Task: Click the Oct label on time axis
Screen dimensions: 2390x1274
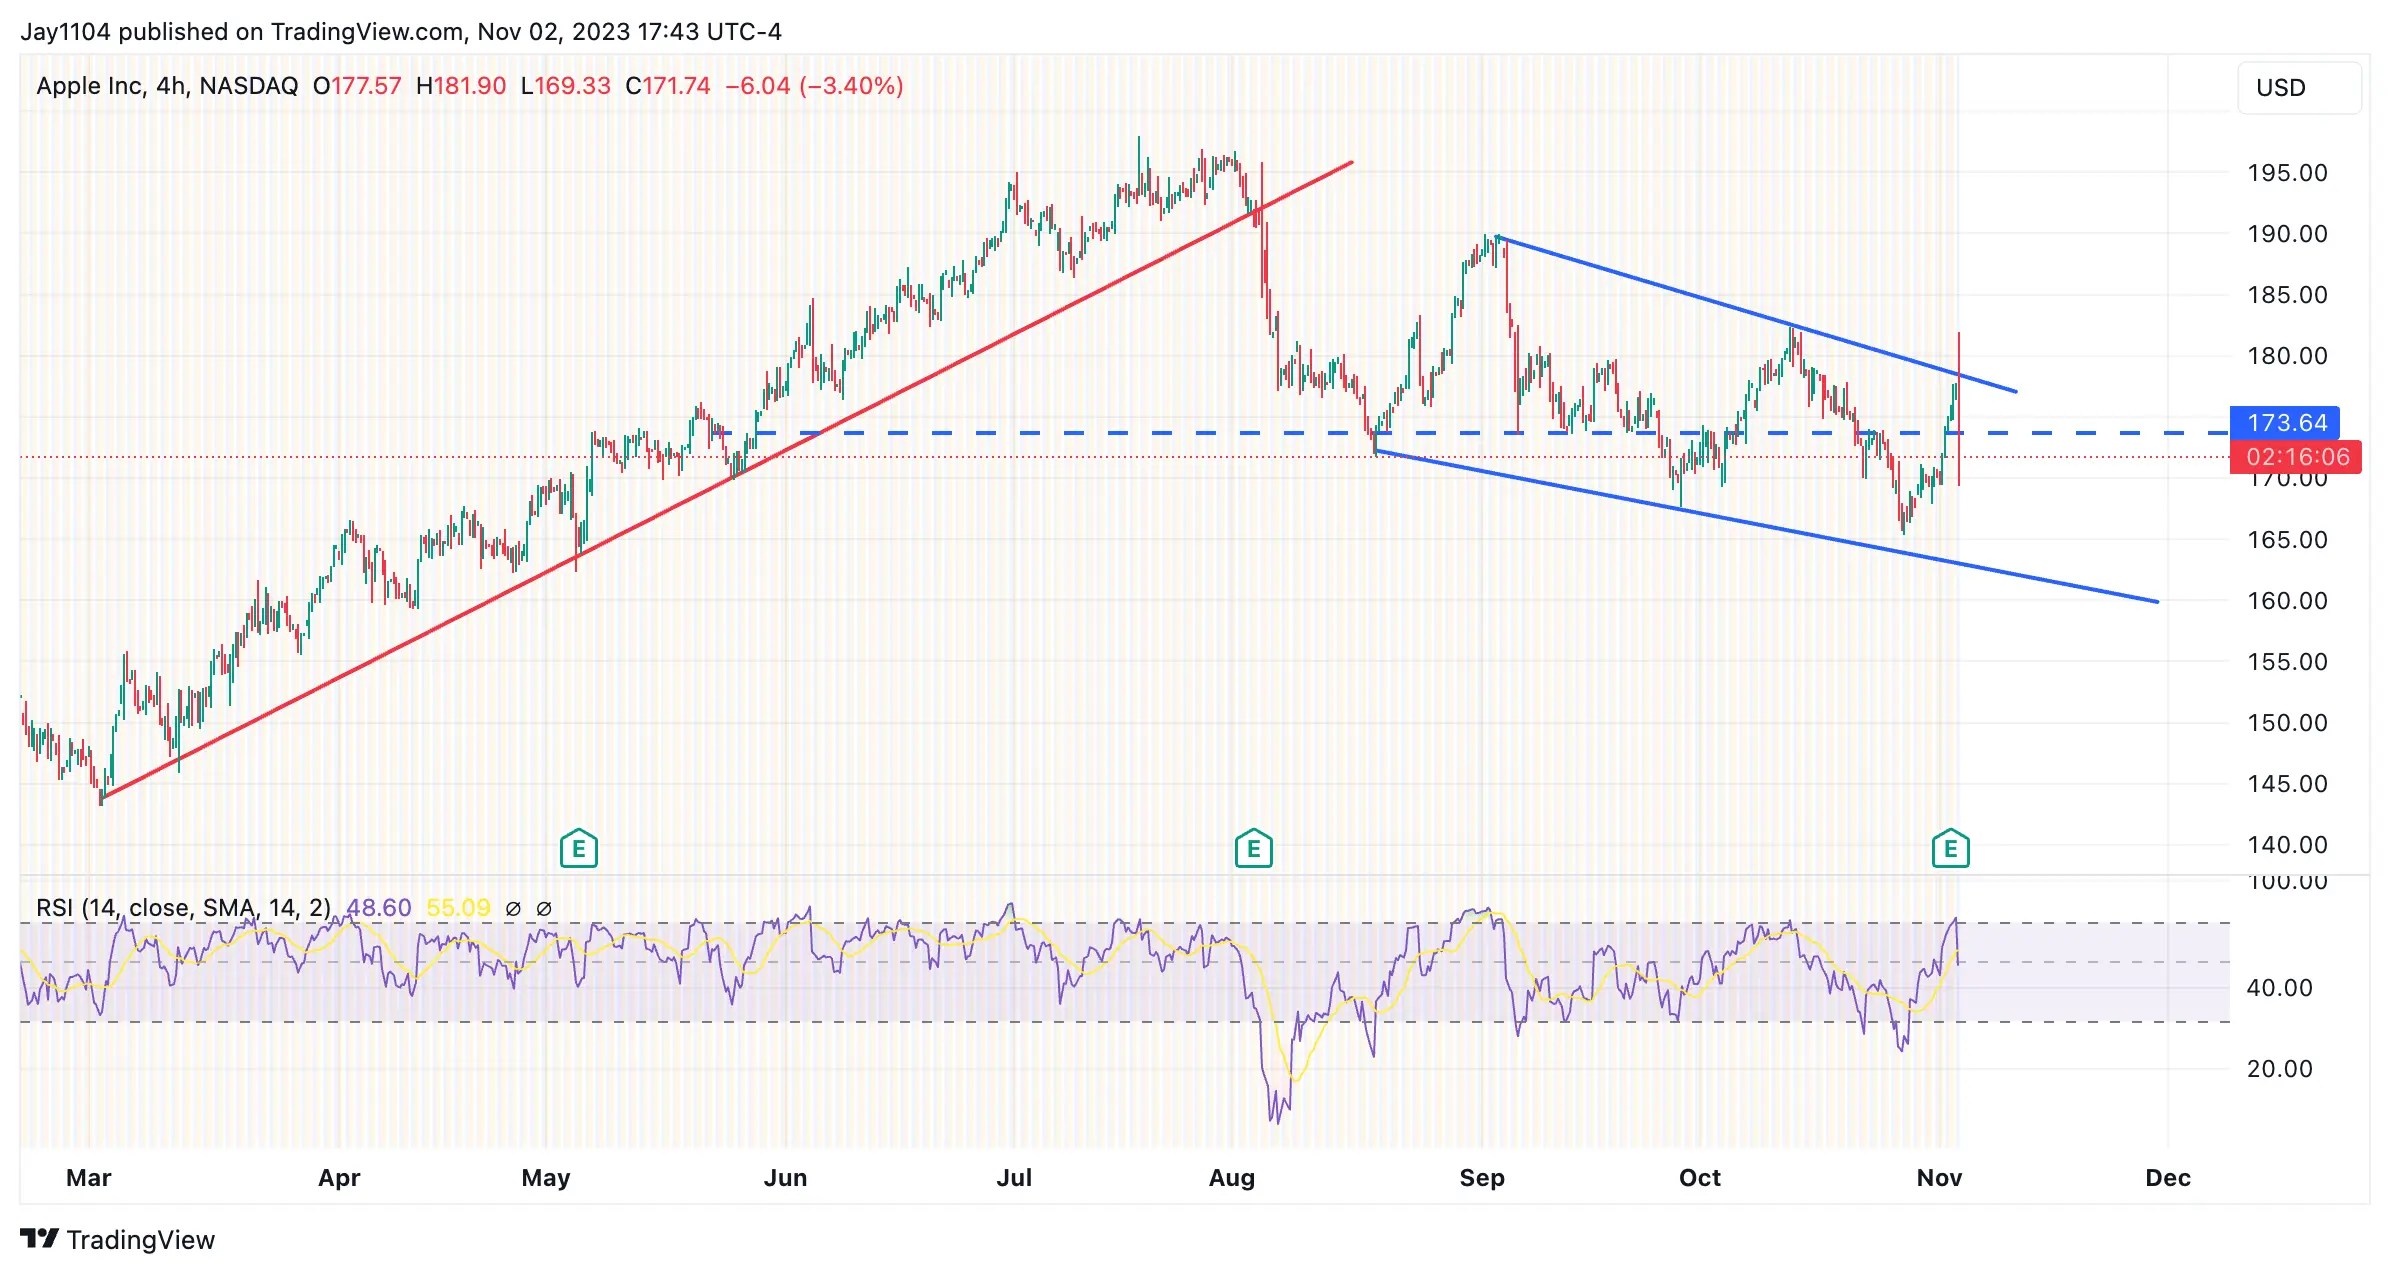Action: click(x=1700, y=1178)
